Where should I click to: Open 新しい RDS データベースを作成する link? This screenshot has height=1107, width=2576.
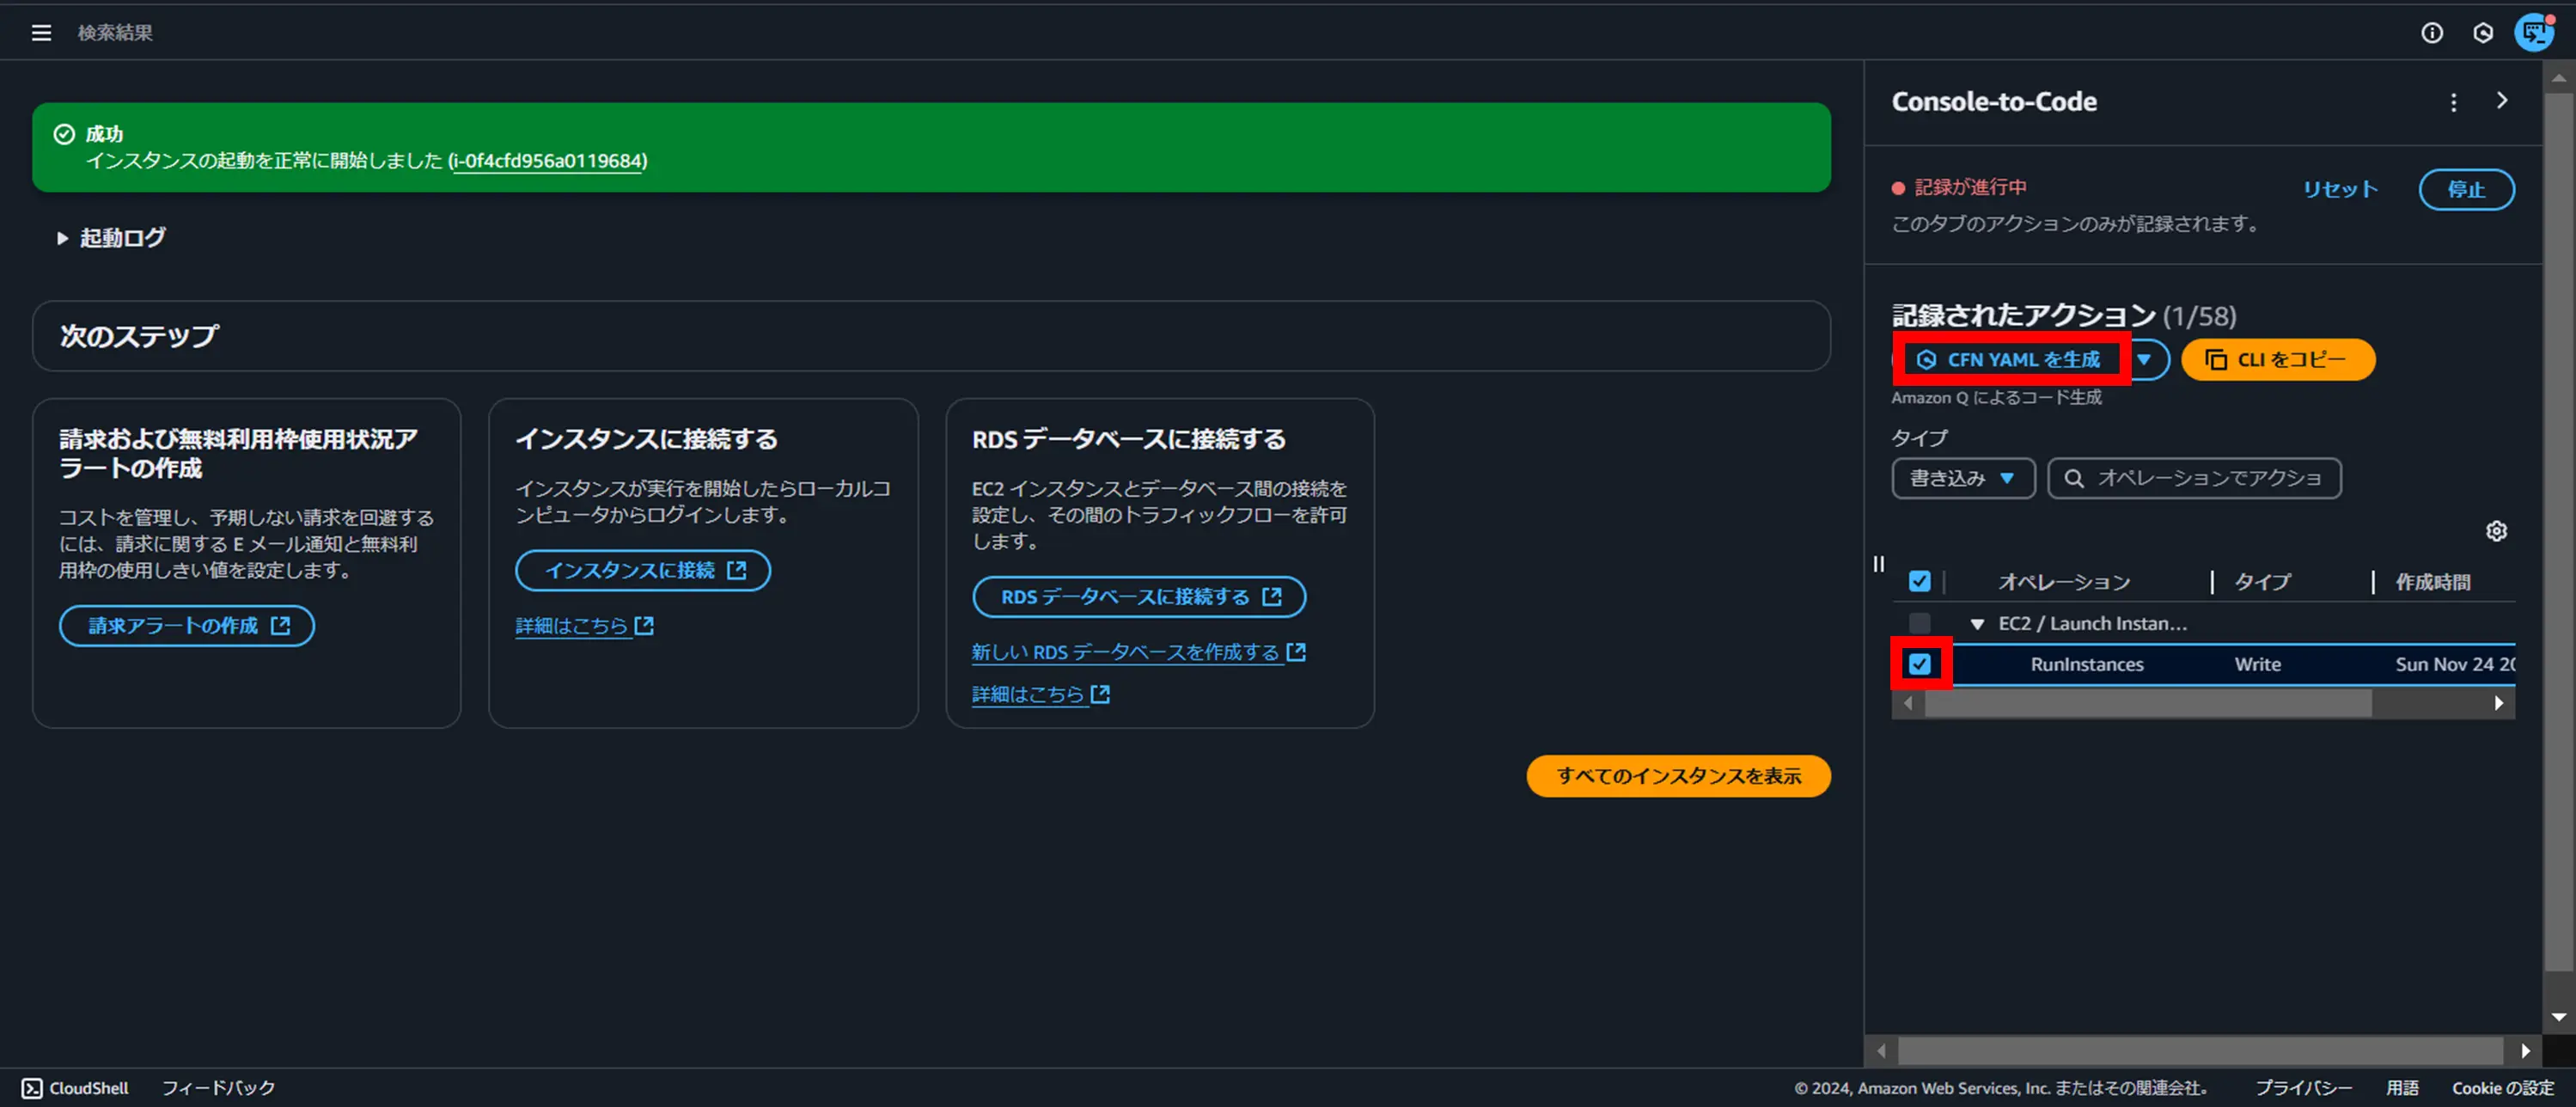(x=1138, y=653)
